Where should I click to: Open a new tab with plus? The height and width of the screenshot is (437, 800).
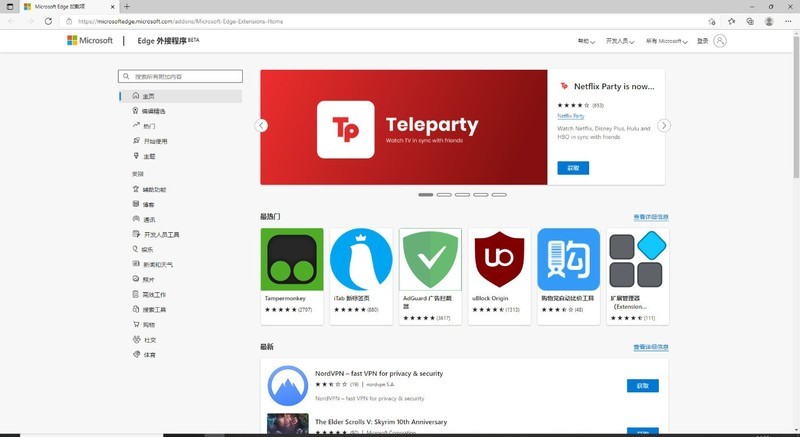tap(127, 7)
